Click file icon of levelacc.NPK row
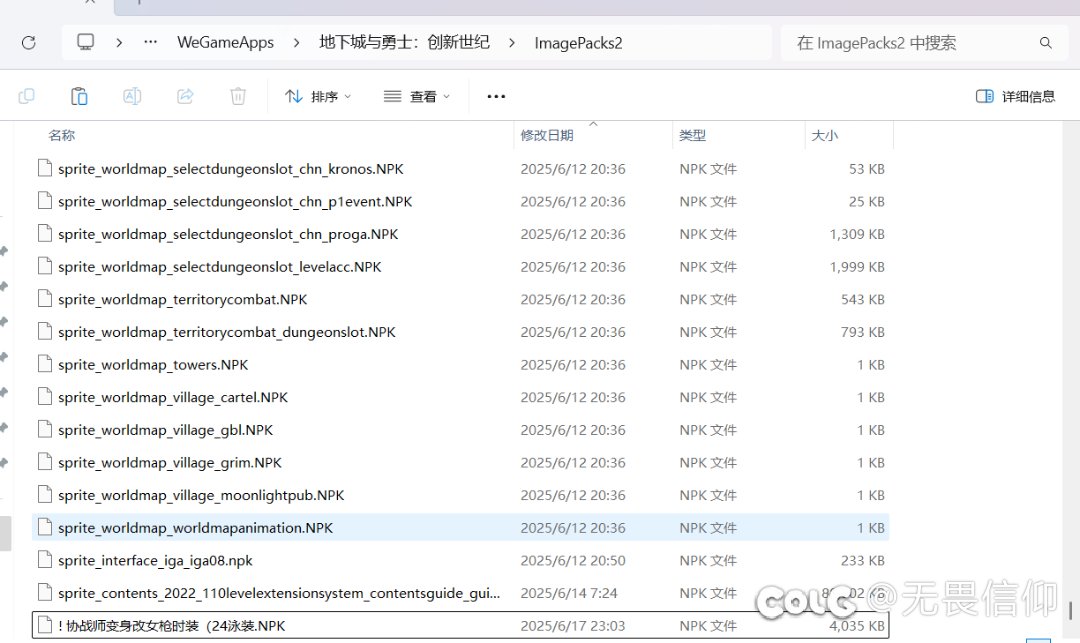The width and height of the screenshot is (1080, 643). (45, 266)
